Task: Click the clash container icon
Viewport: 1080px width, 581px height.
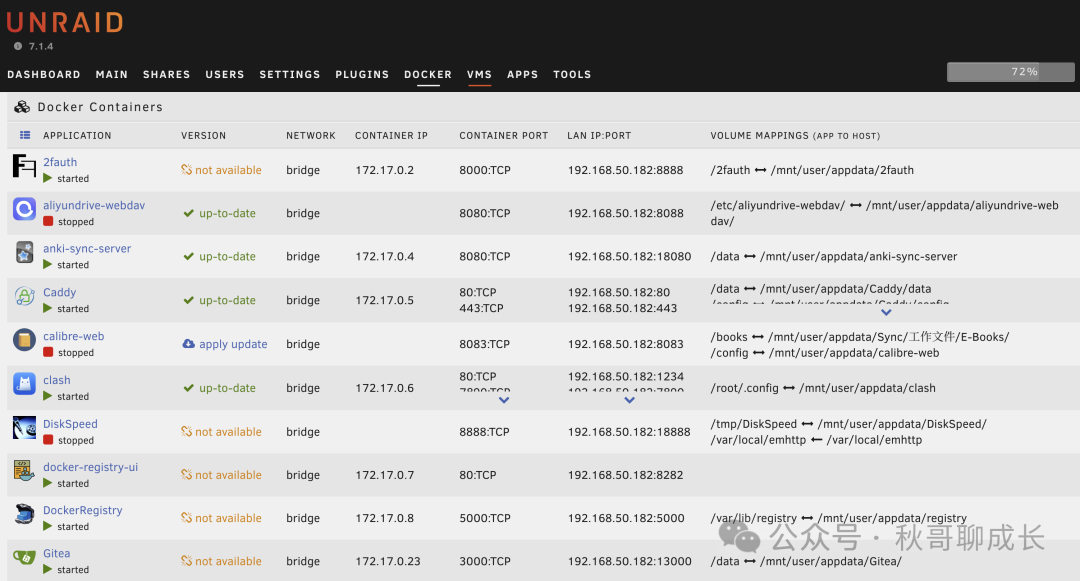Action: (x=24, y=383)
